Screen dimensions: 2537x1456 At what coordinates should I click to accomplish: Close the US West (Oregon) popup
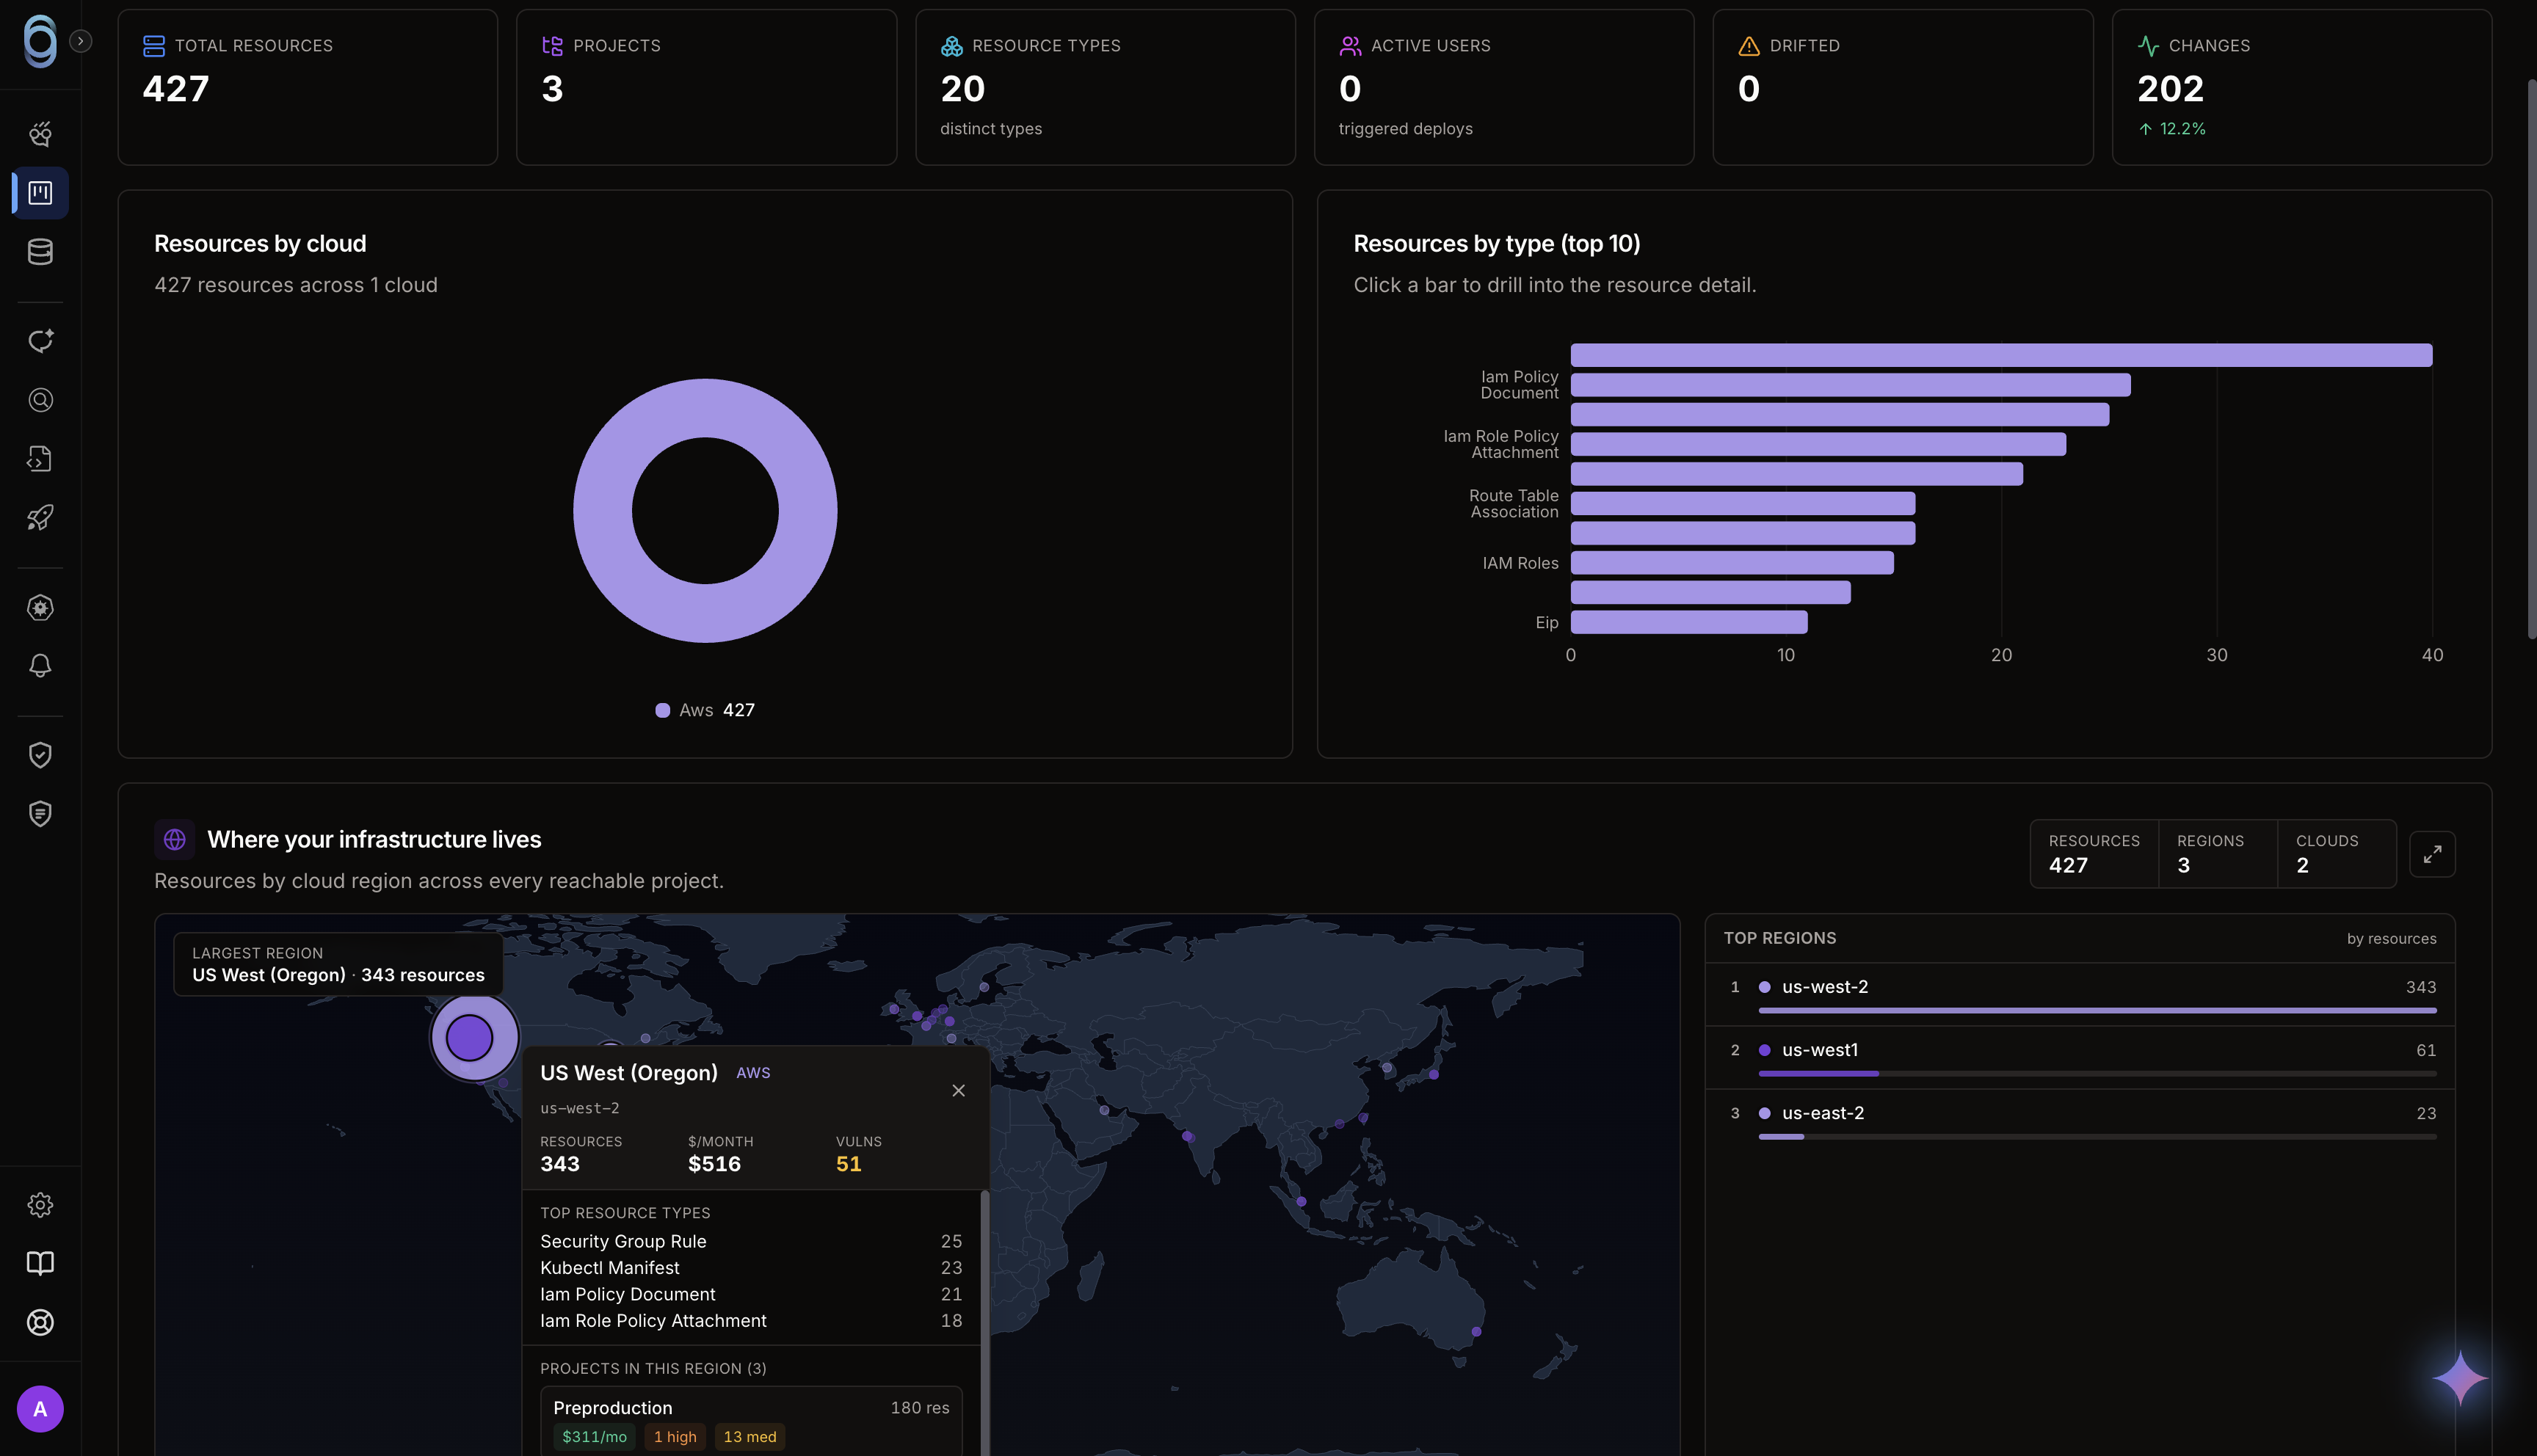coord(958,1091)
